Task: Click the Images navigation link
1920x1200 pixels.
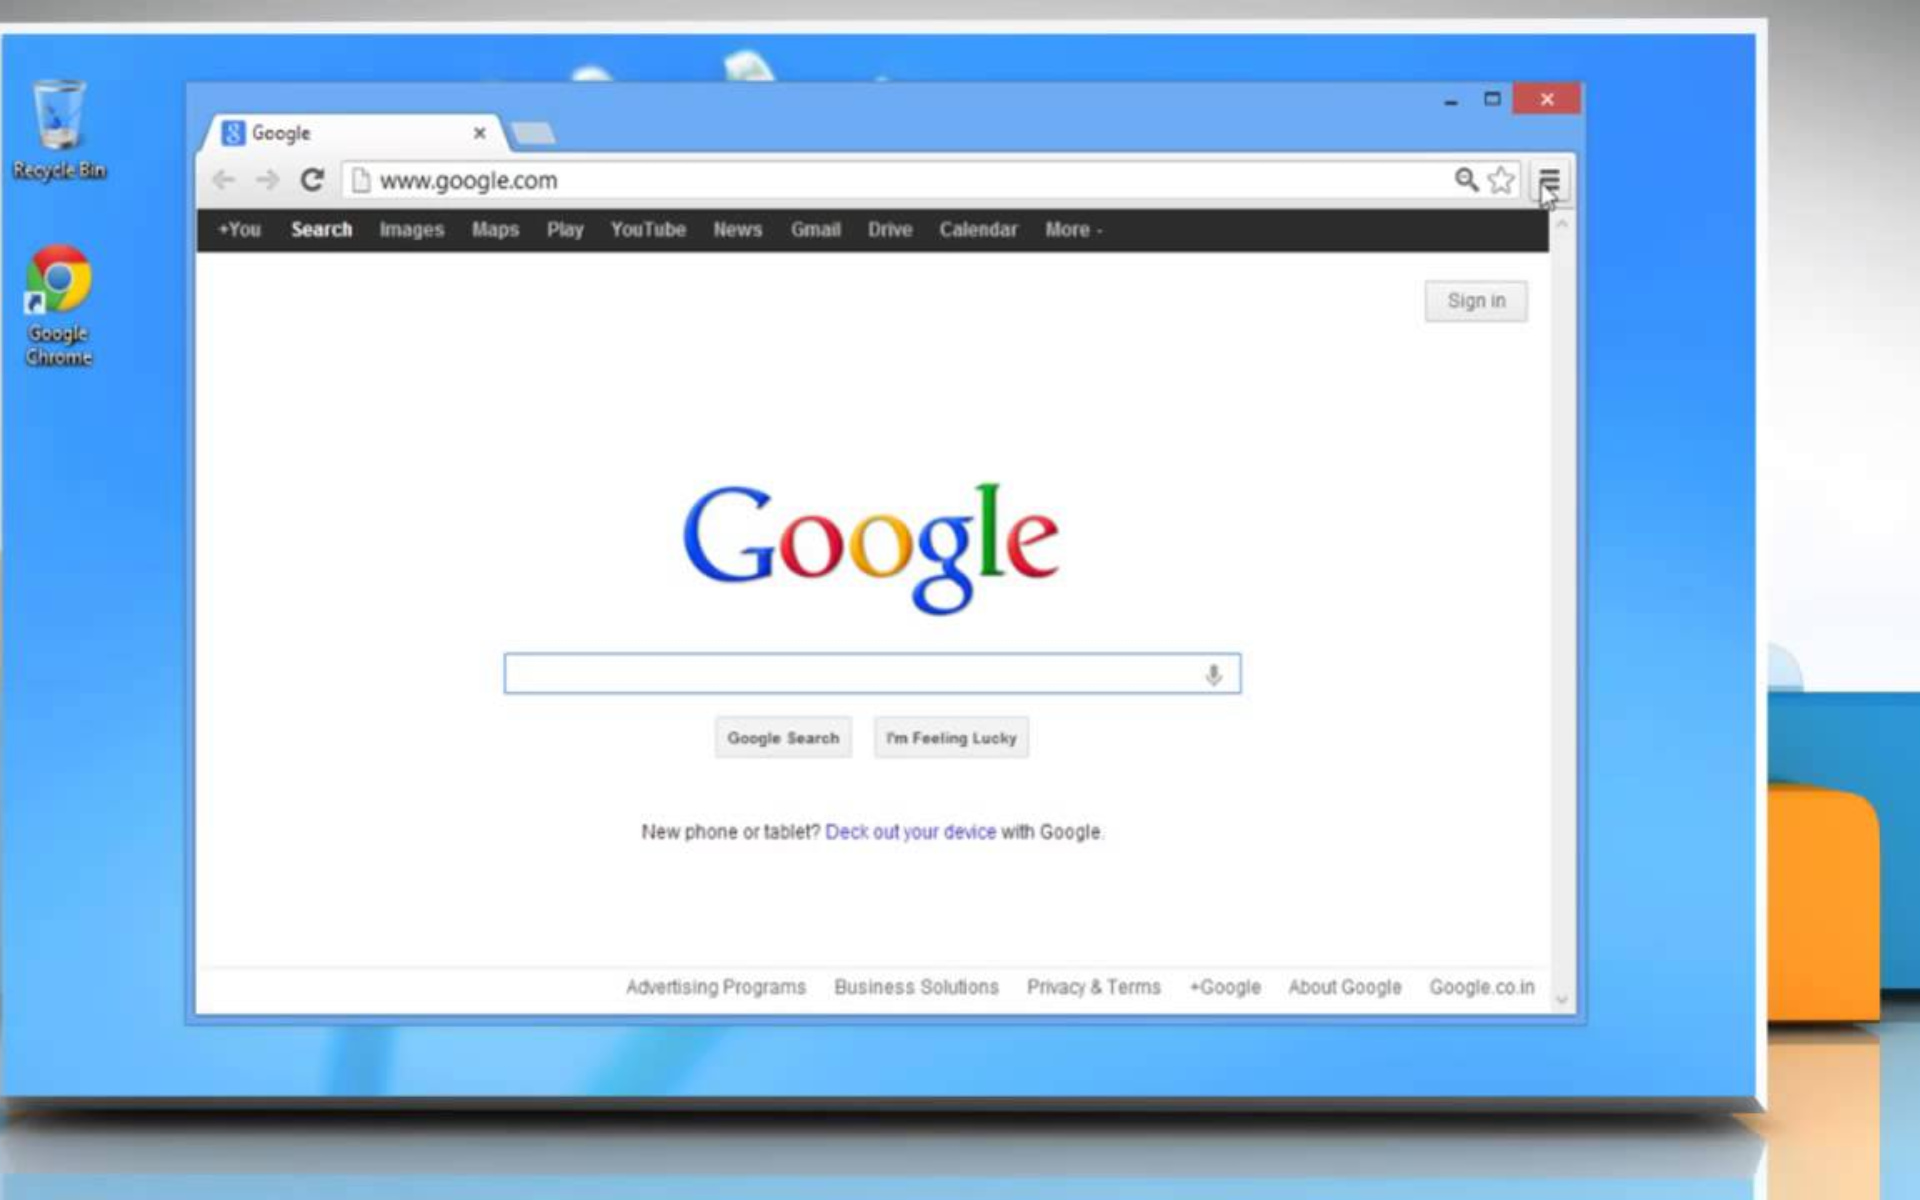Action: point(412,229)
